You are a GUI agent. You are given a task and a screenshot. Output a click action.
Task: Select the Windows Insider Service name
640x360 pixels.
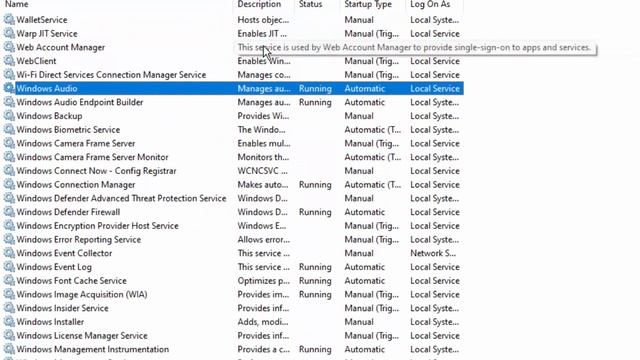62,308
